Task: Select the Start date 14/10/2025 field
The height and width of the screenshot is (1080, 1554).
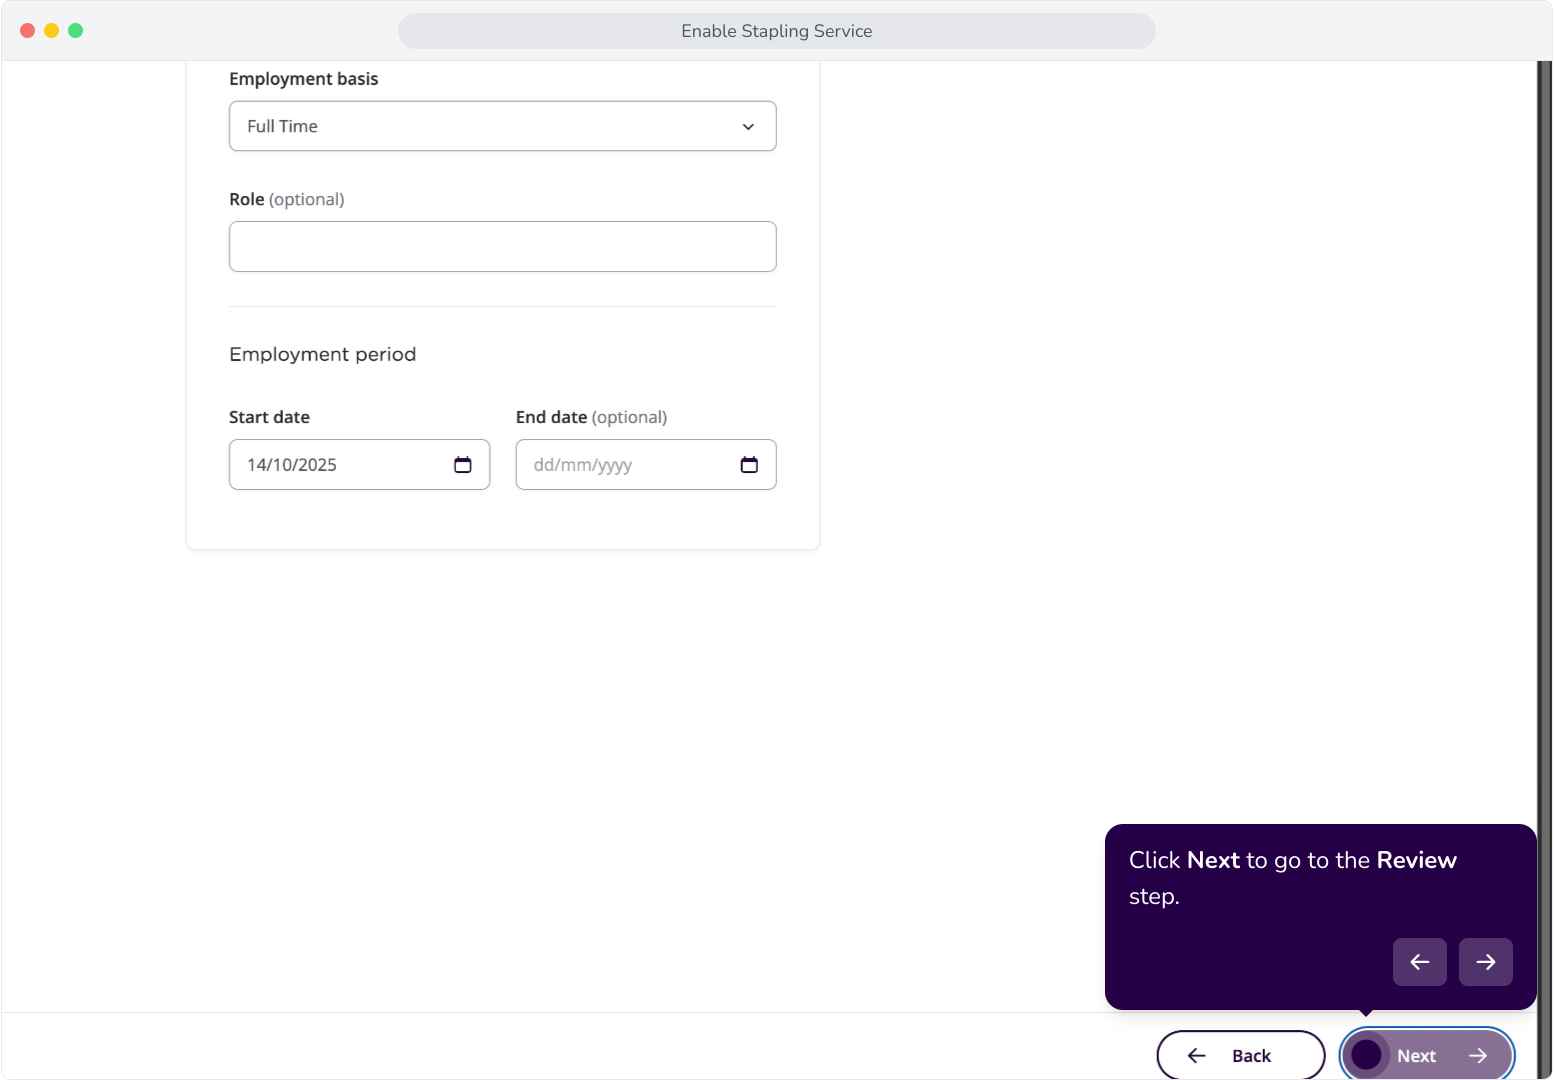Action: (360, 465)
